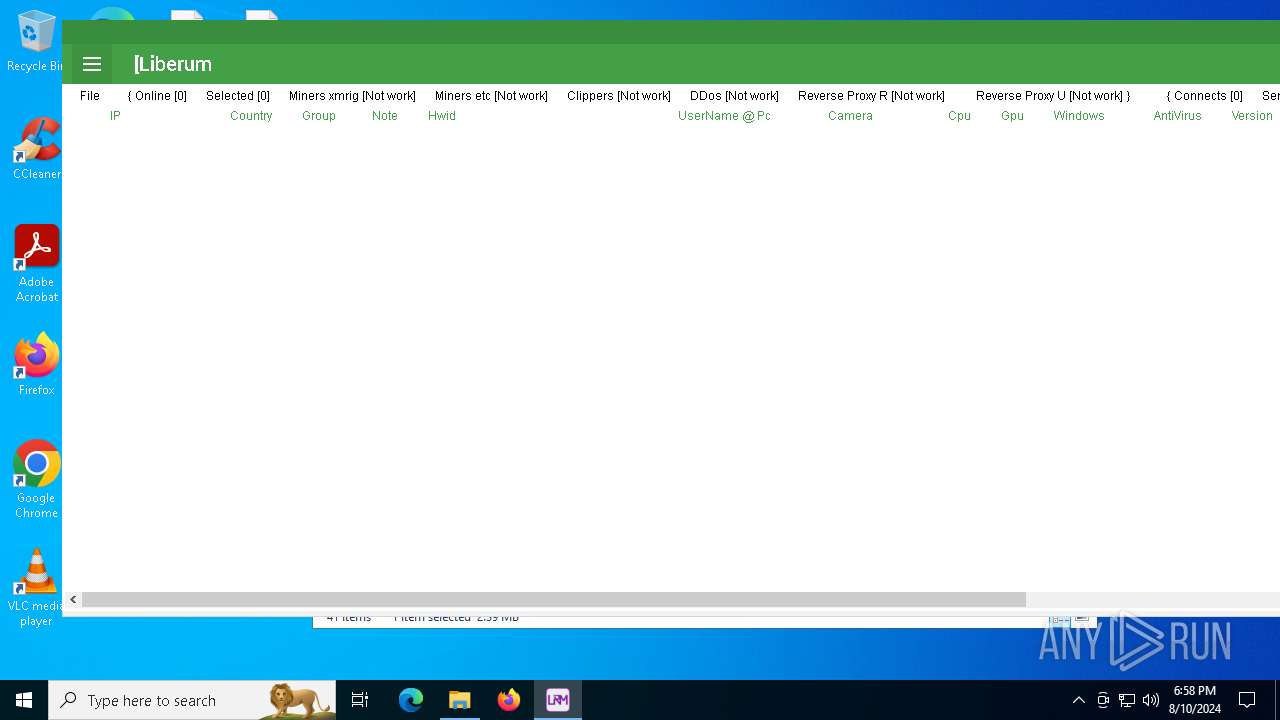Open Miners xmrig [Not work] menu
Screen dimensions: 1280x720
click(352, 96)
